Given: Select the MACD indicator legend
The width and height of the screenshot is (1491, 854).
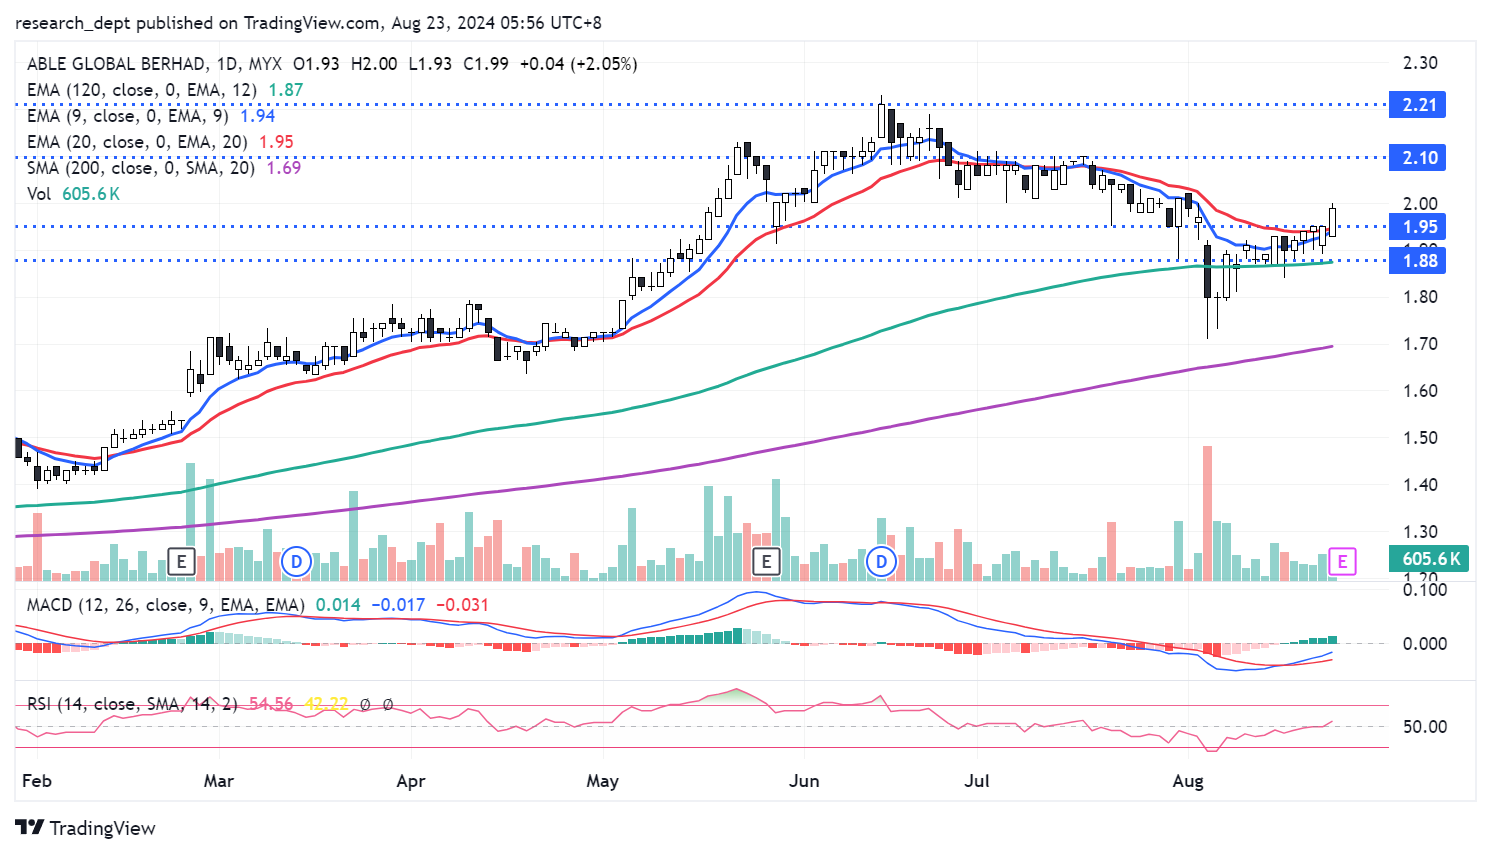Looking at the screenshot, I should tap(165, 605).
